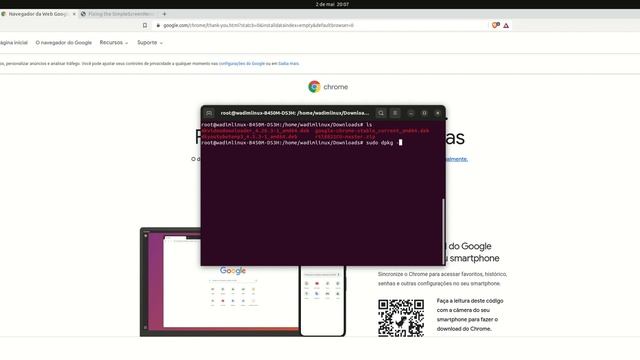The width and height of the screenshot is (640, 360).
Task: Expand the Suporte dropdown
Action: 149,42
